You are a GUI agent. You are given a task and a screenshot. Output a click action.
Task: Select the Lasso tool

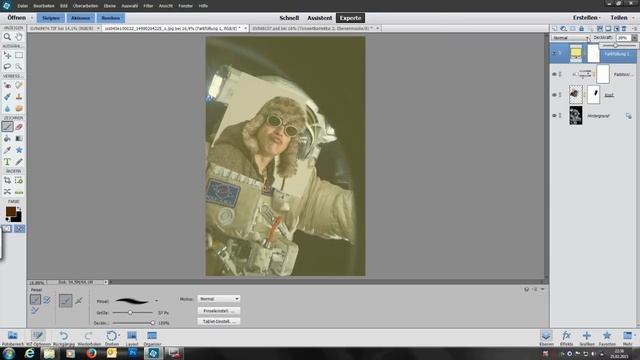[x=7, y=66]
